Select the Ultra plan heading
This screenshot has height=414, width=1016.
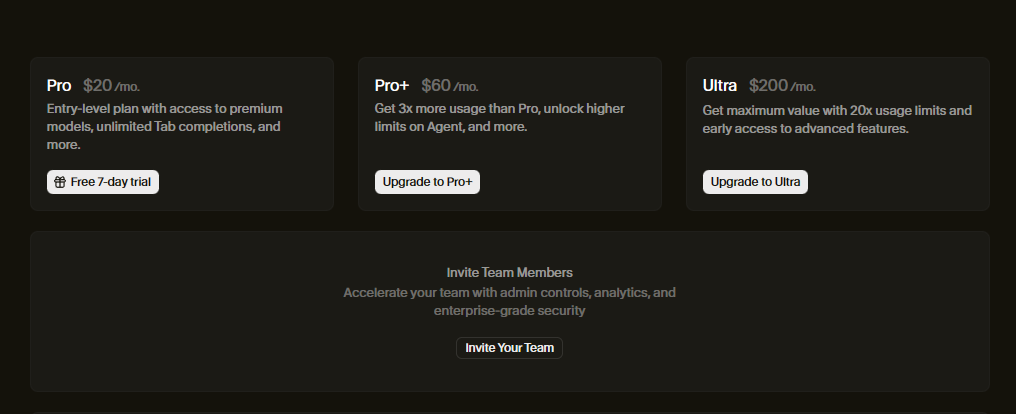pyautogui.click(x=720, y=86)
